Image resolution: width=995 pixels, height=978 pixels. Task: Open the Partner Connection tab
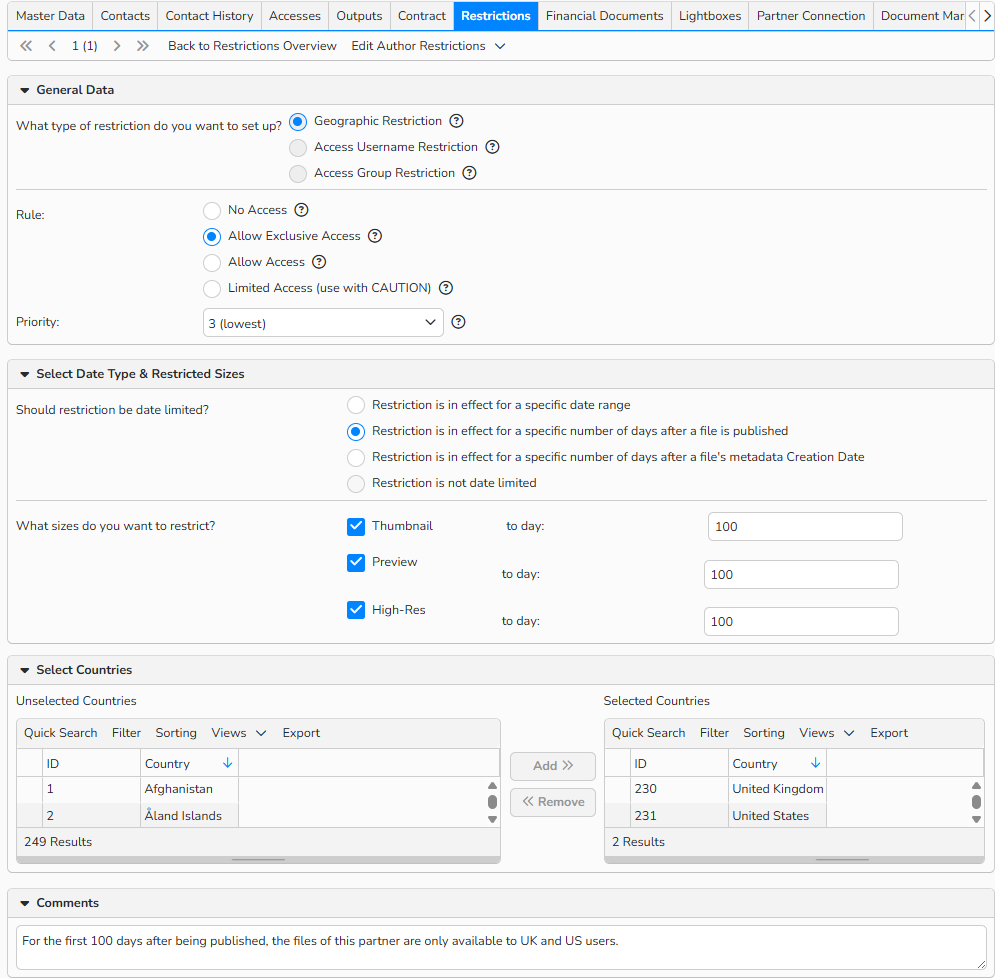tap(810, 16)
